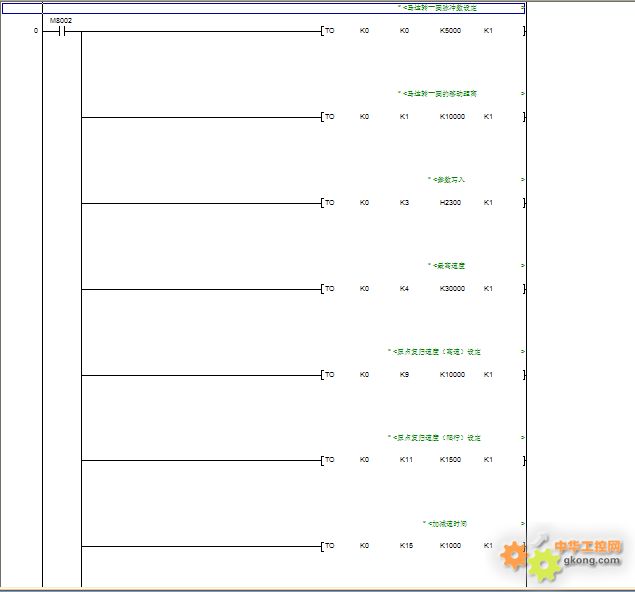Click the K0 module number in the H2300 row
Viewport: 635px width, 592px height.
pos(364,202)
